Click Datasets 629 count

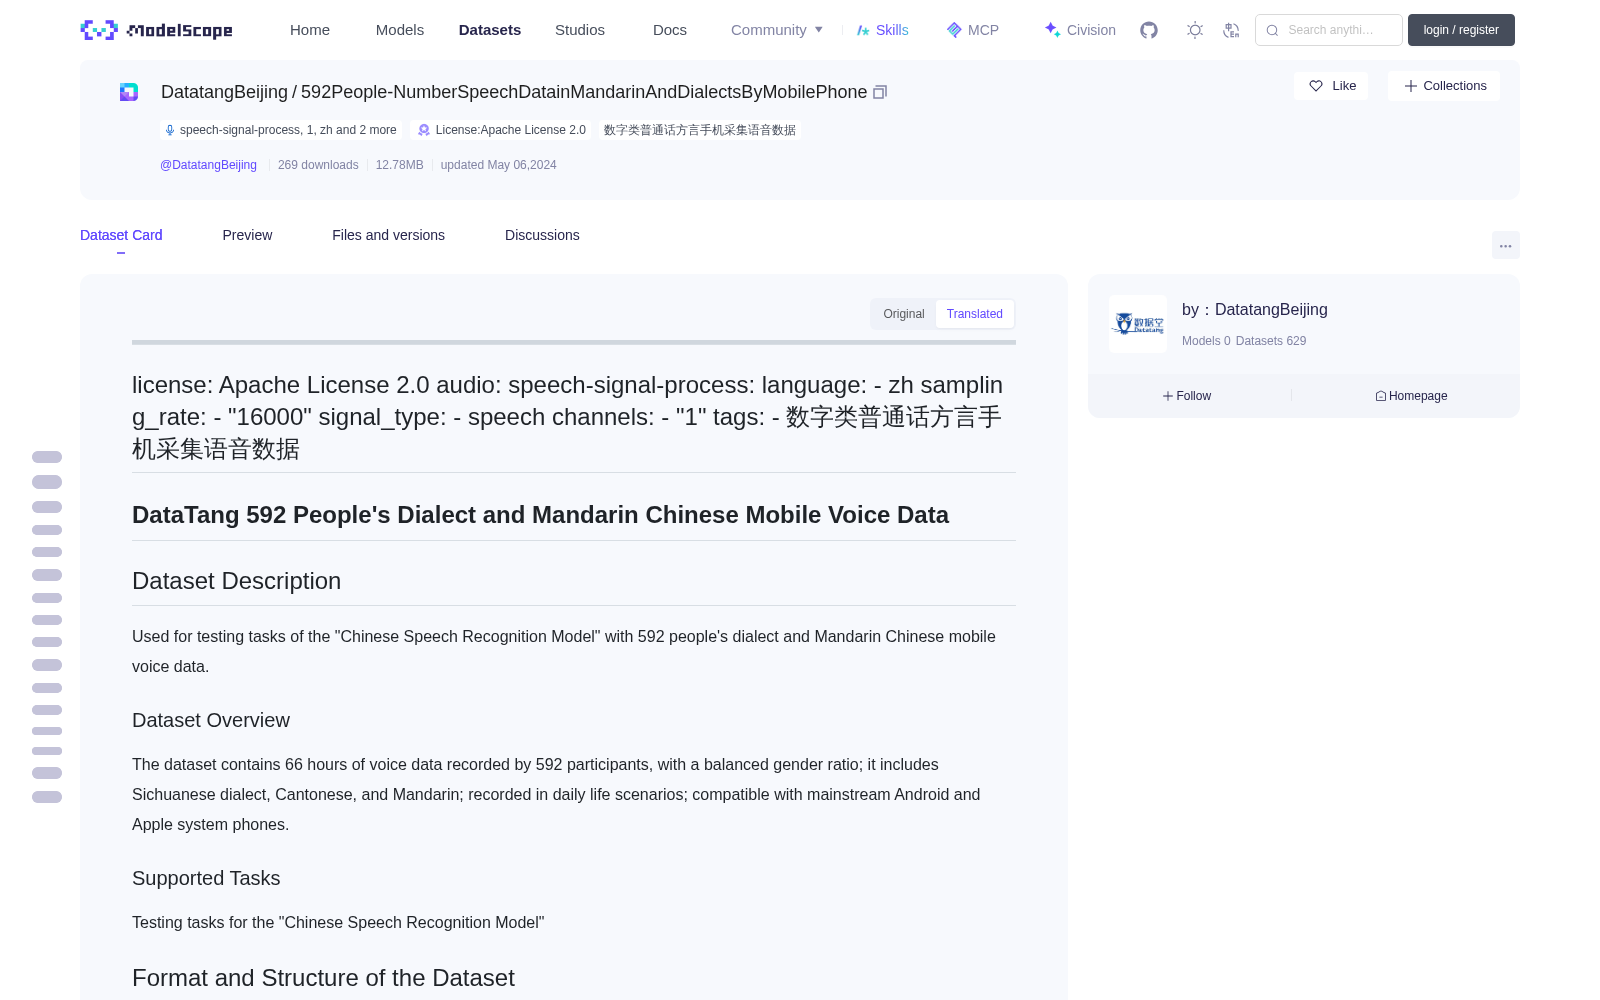coord(1271,341)
